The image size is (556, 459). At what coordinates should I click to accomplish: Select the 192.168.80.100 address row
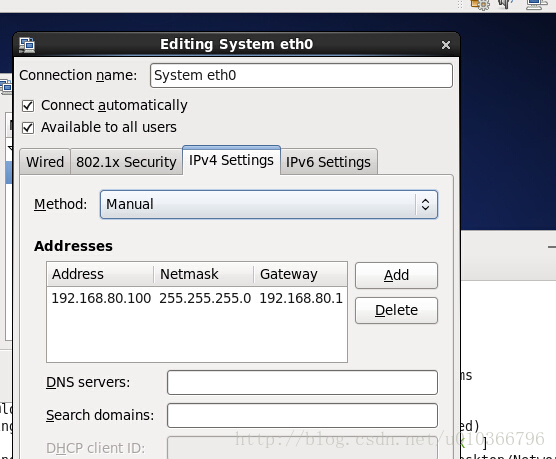(x=197, y=298)
